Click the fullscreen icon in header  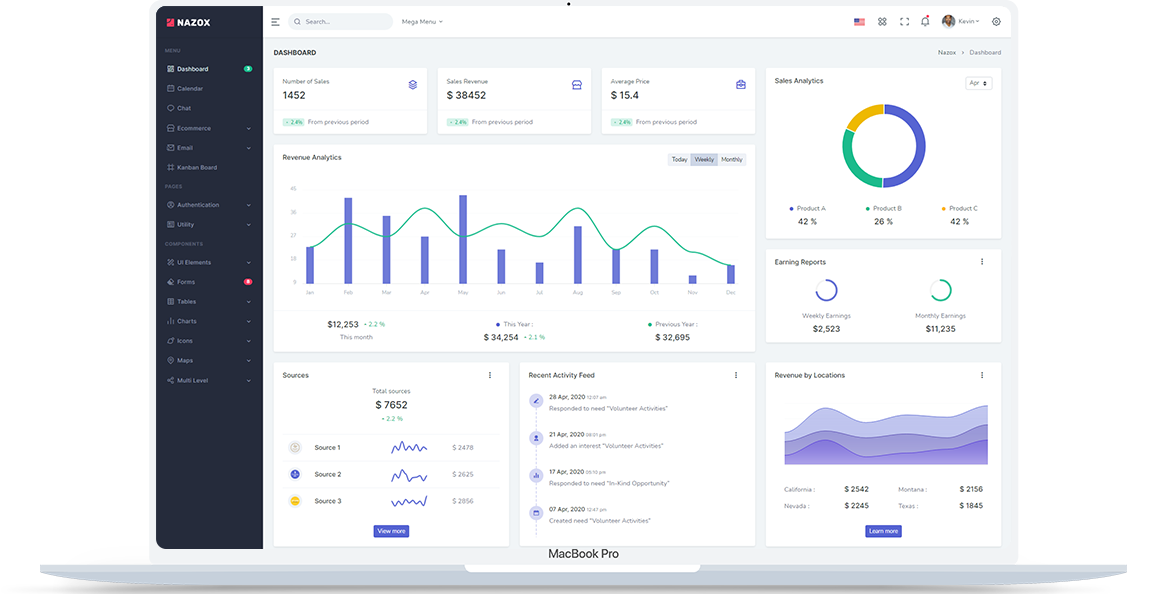(904, 21)
